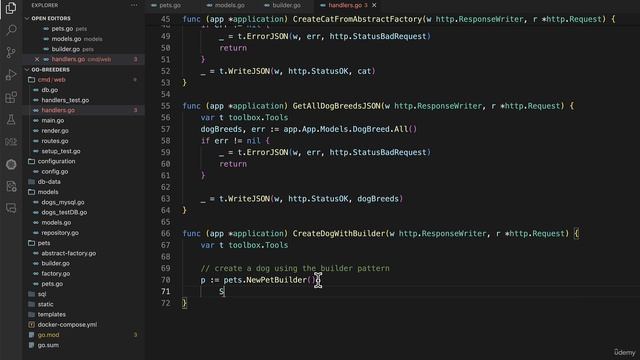640x360 pixels.
Task: Open the Testing flask view
Action: [x=11, y=120]
